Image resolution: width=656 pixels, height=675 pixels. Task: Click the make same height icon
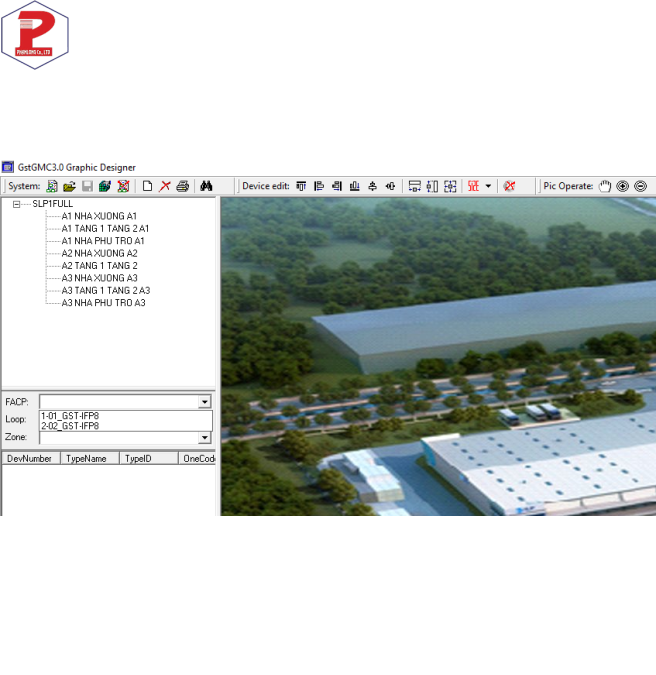coord(432,186)
